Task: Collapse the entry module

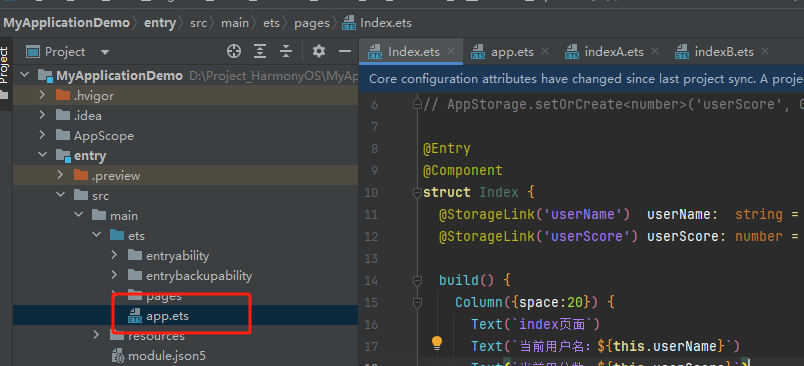Action: [43, 155]
